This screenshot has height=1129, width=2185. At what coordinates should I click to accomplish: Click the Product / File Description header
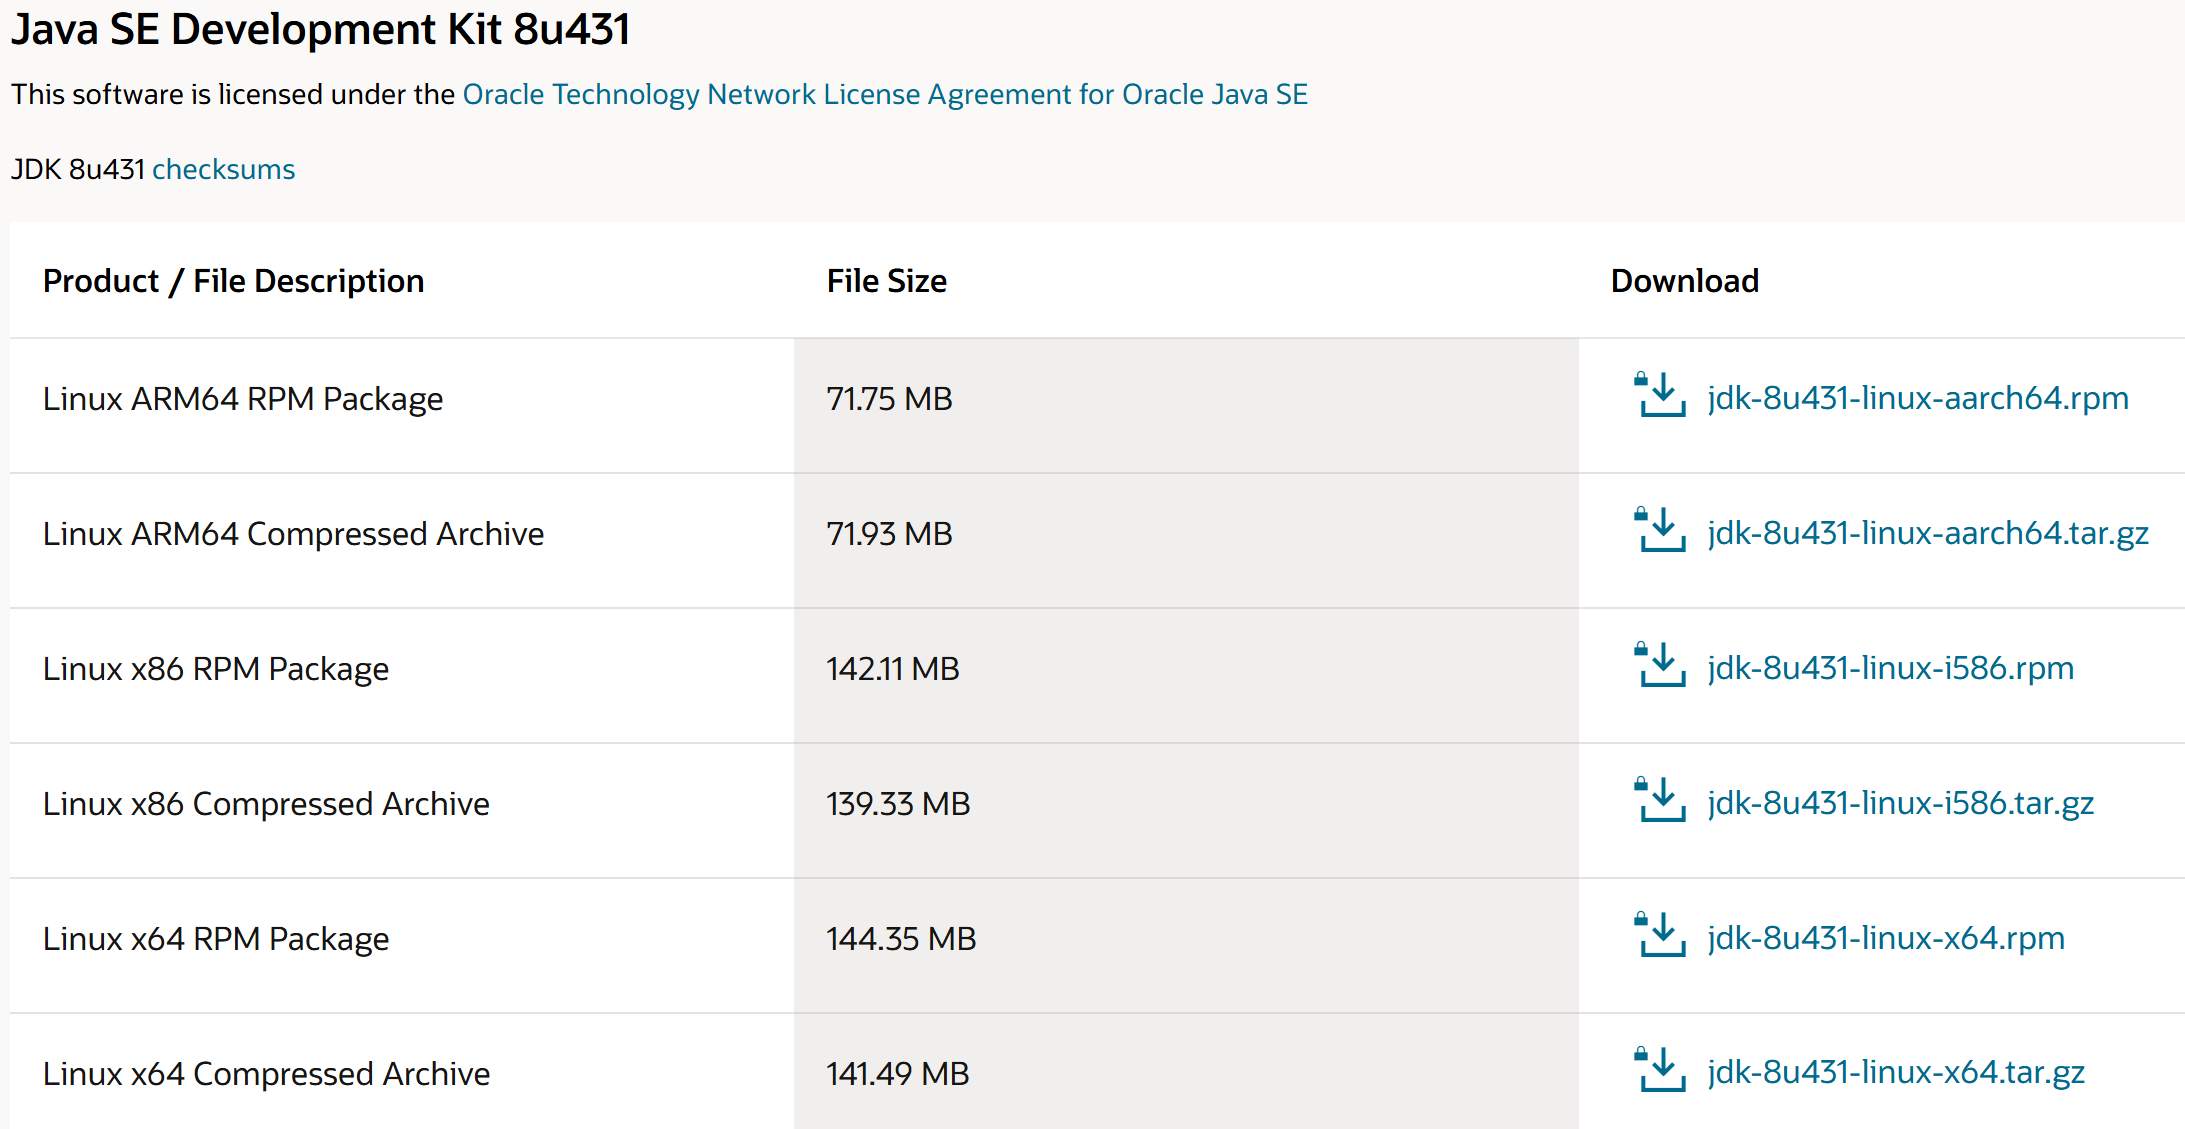click(x=233, y=281)
